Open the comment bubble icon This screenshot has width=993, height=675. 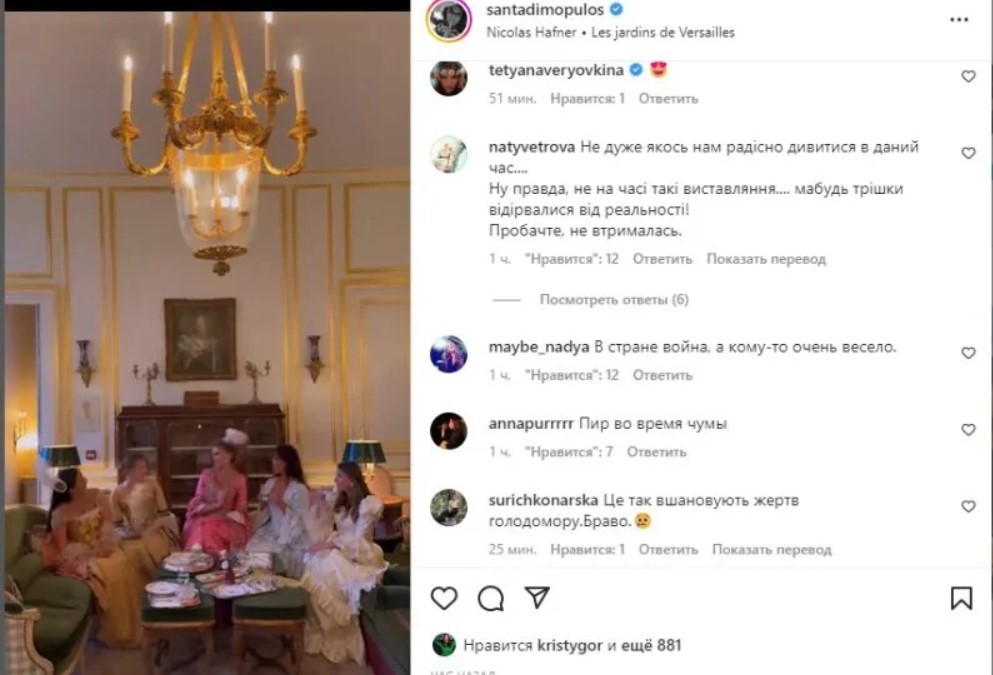point(491,598)
